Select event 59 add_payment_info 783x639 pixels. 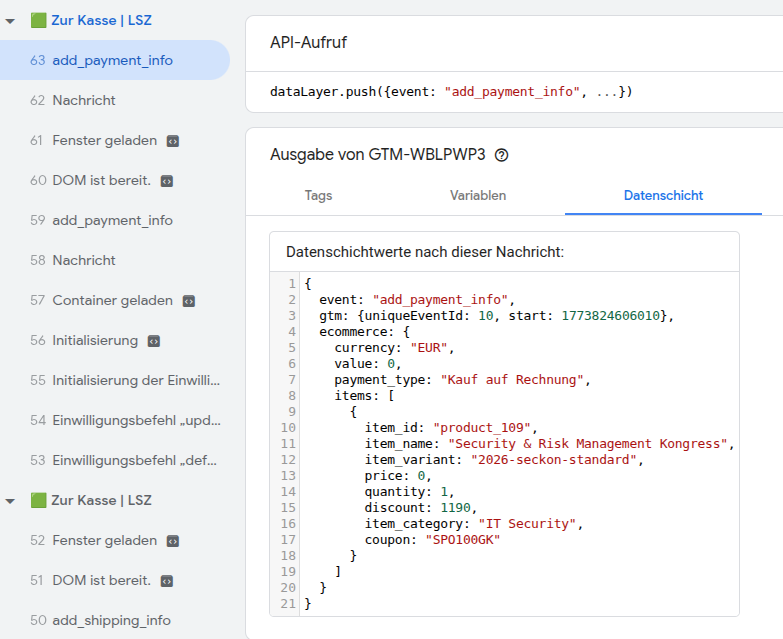[x=112, y=220]
